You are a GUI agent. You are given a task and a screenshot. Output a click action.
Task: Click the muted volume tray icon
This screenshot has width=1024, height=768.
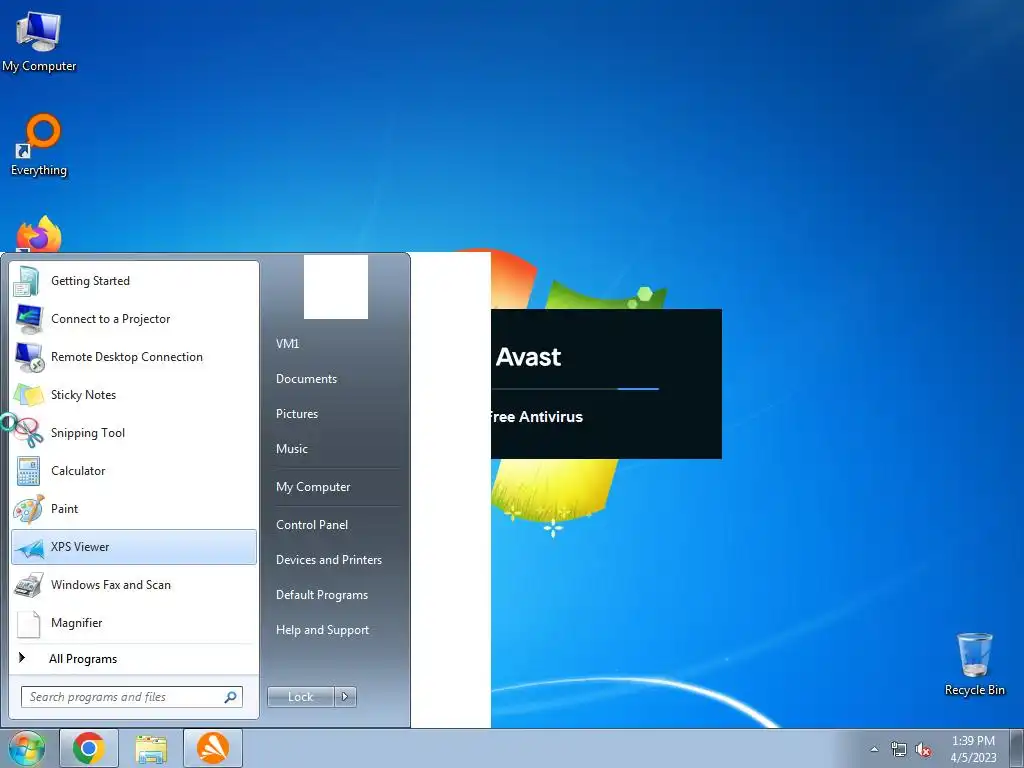[x=923, y=750]
